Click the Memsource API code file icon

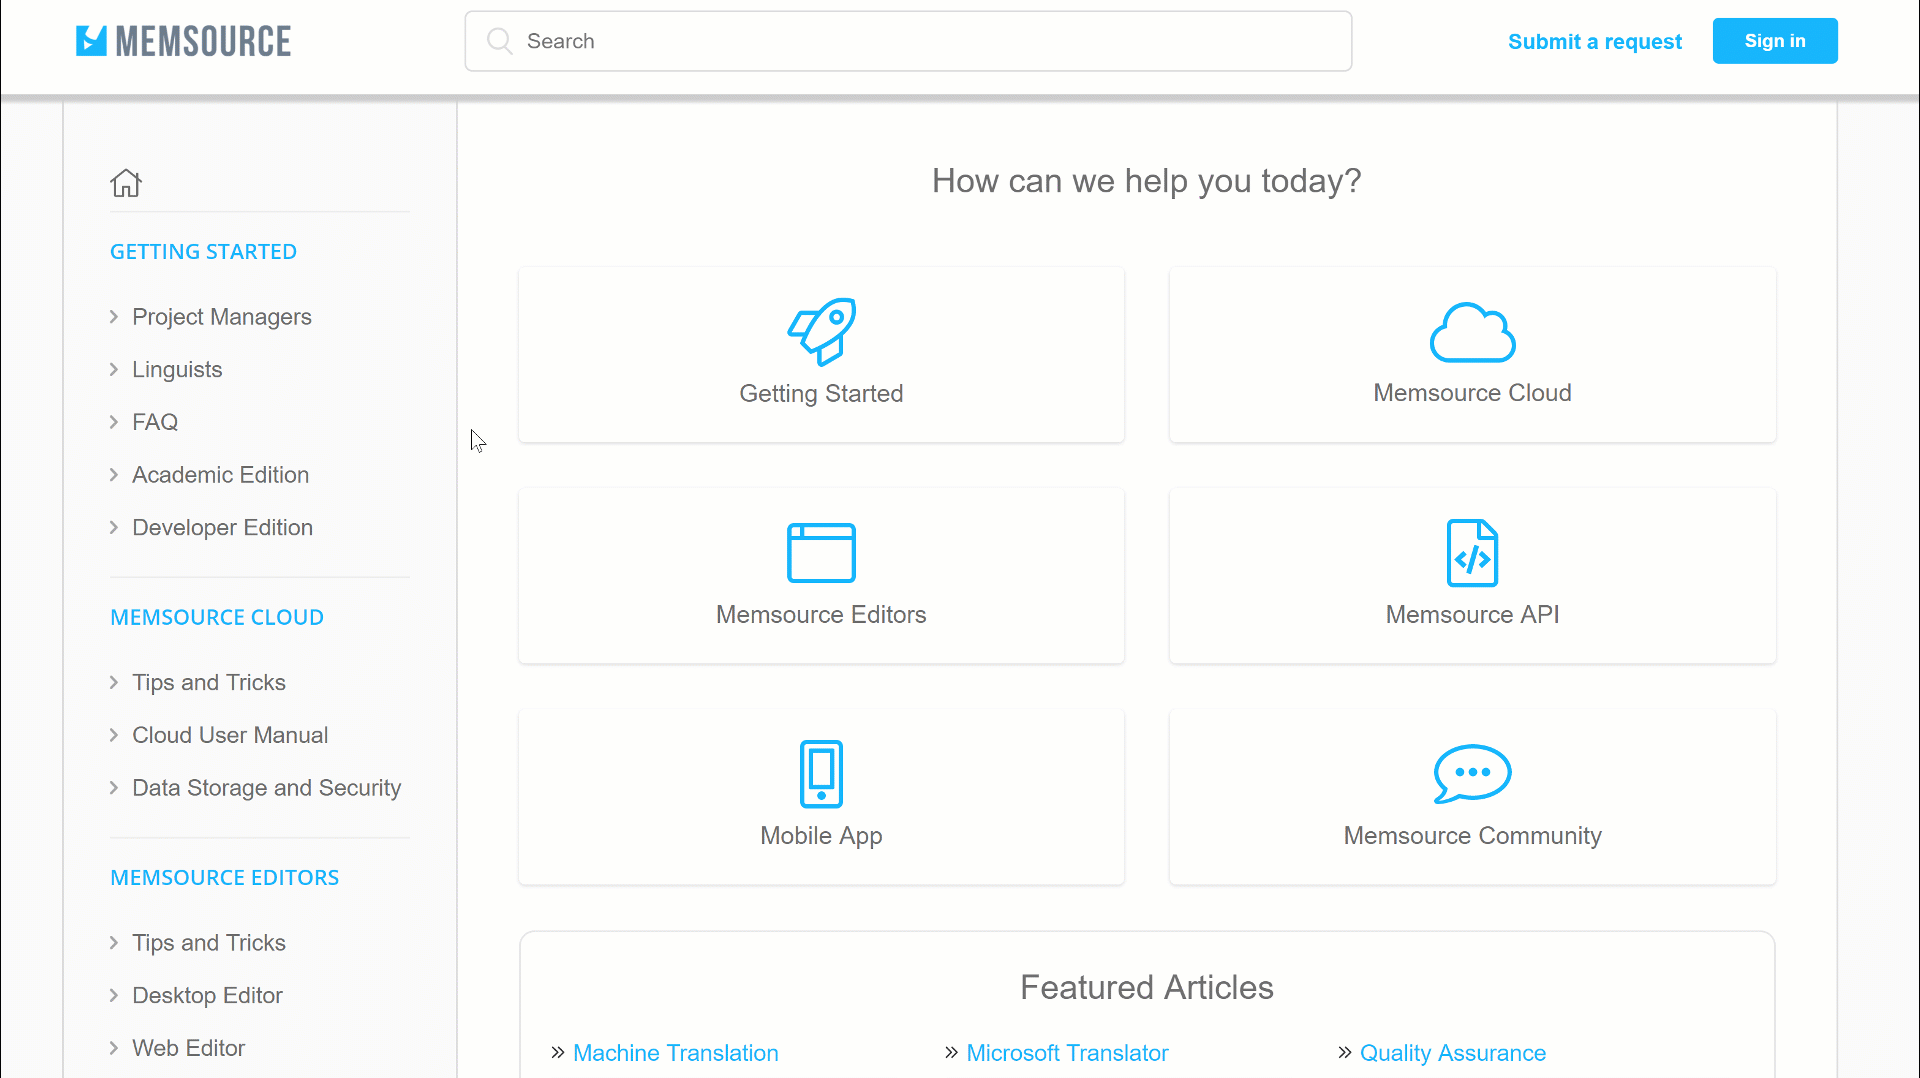(1472, 553)
